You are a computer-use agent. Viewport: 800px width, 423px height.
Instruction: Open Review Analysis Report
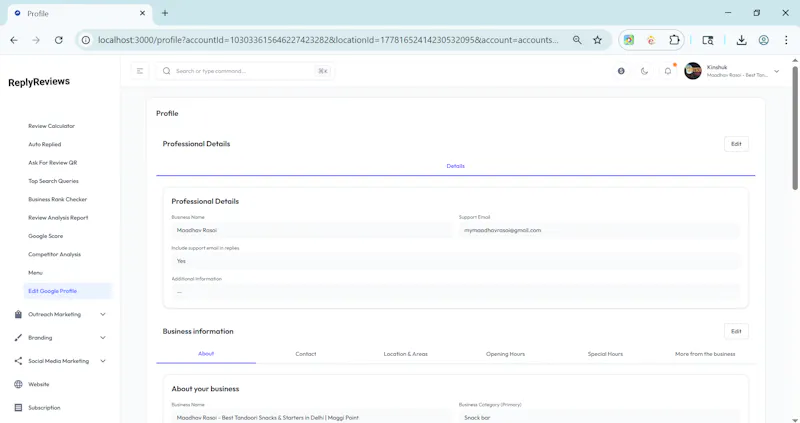[58, 218]
